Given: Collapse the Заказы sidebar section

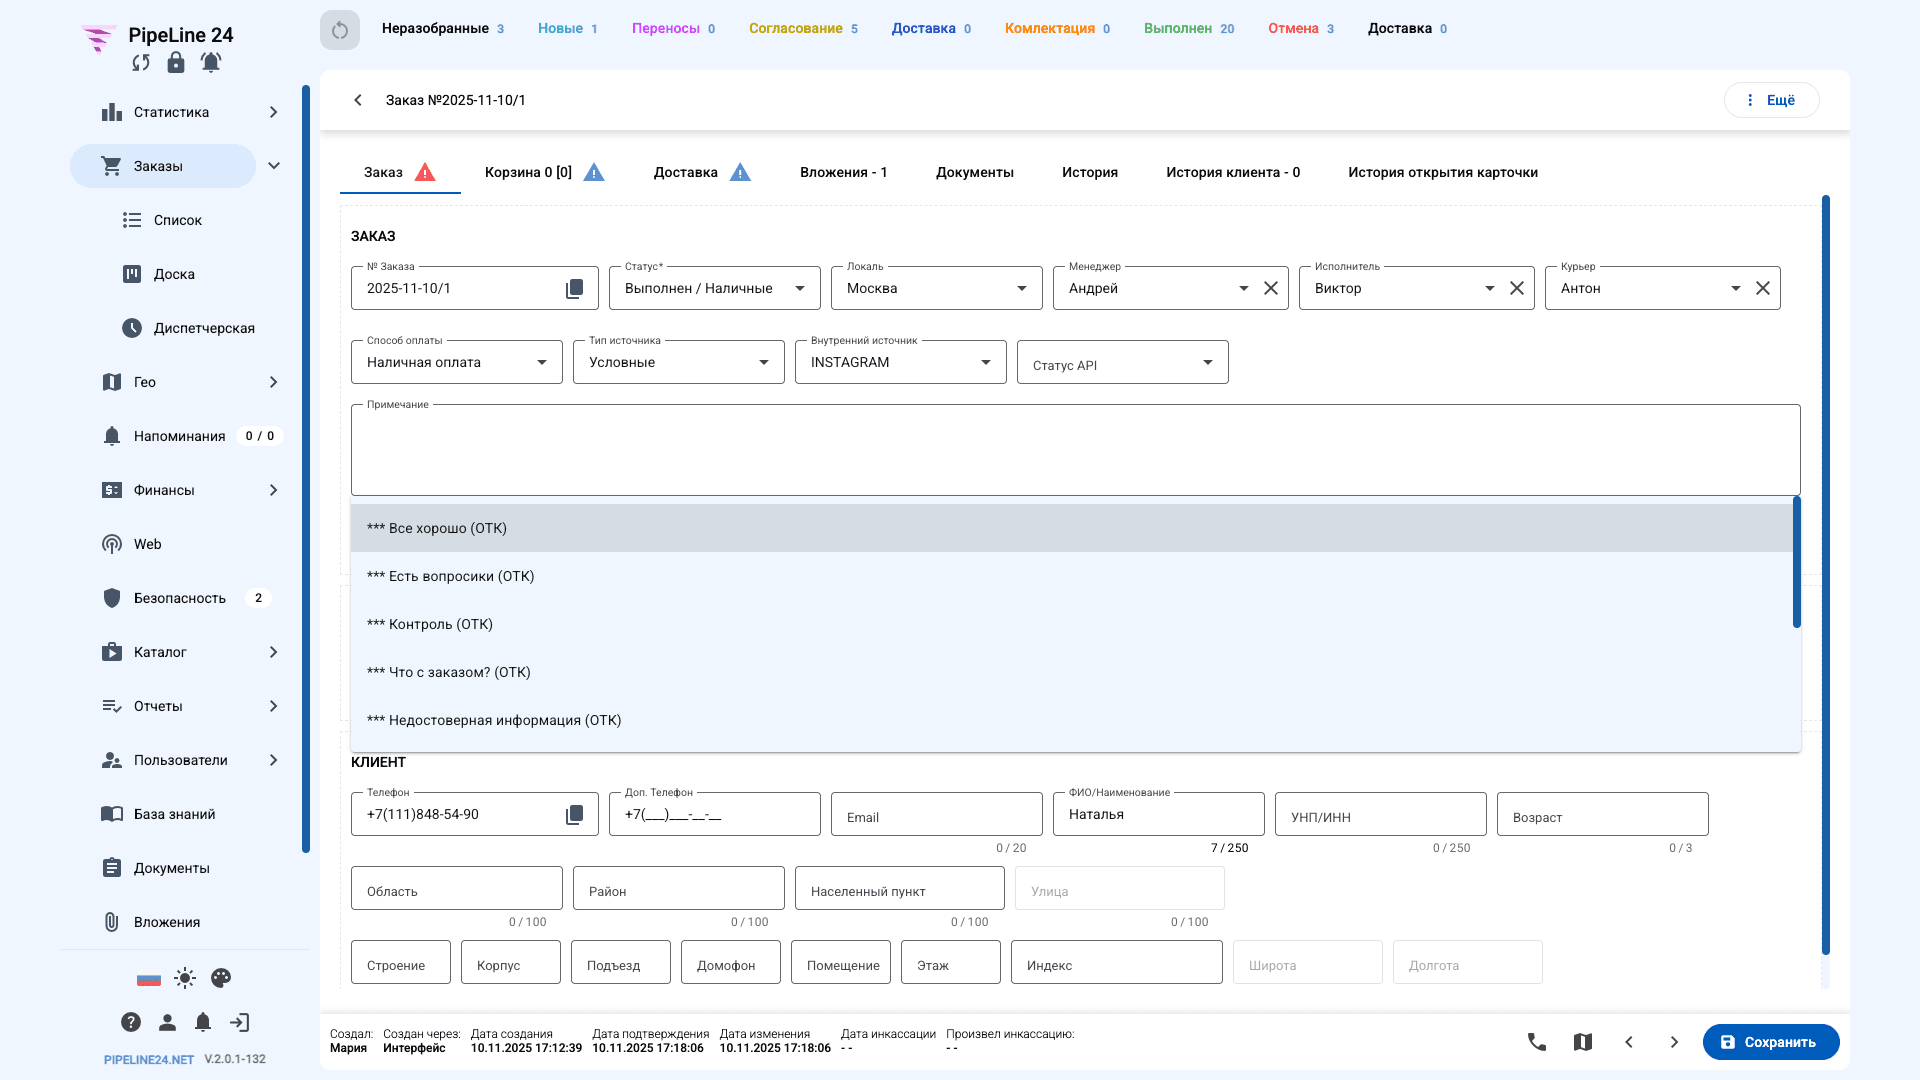Looking at the screenshot, I should tap(273, 166).
